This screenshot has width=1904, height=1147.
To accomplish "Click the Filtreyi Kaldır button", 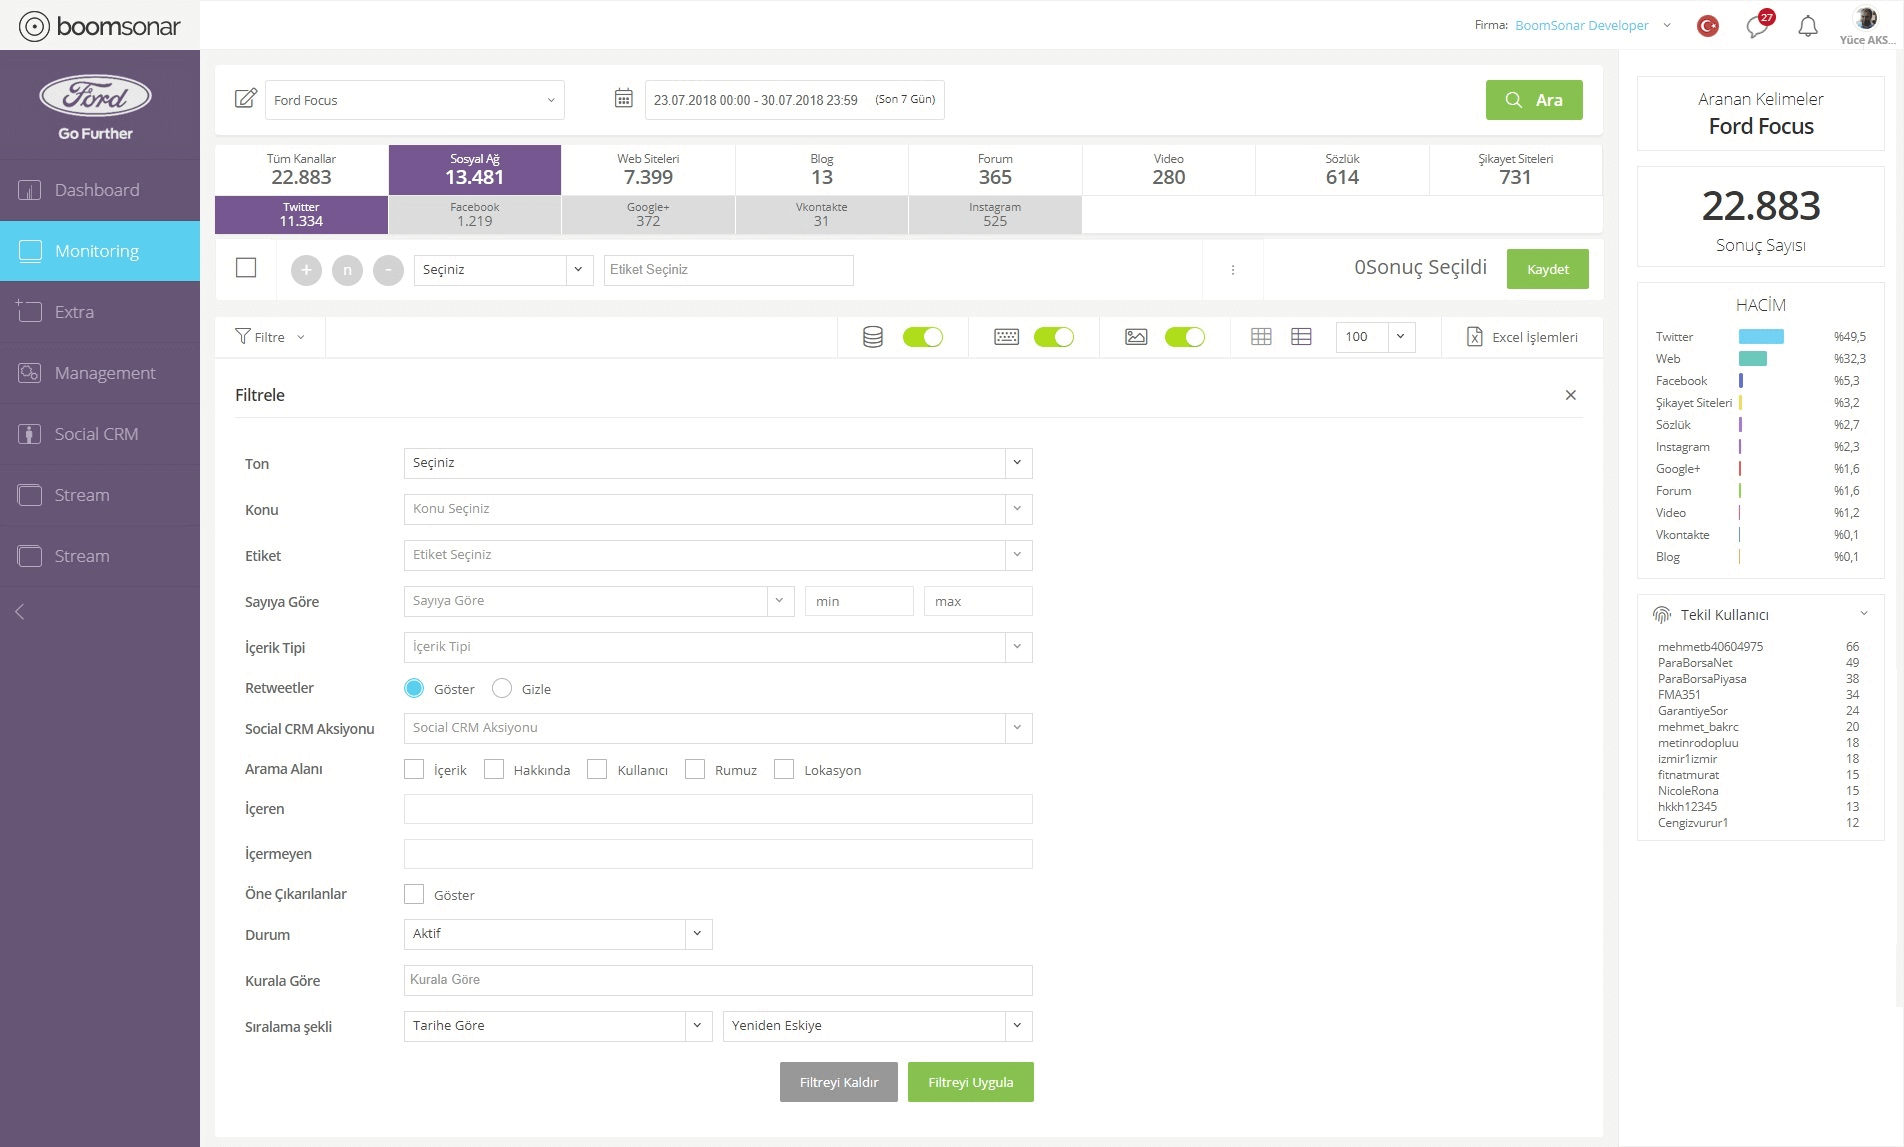I will click(839, 1082).
